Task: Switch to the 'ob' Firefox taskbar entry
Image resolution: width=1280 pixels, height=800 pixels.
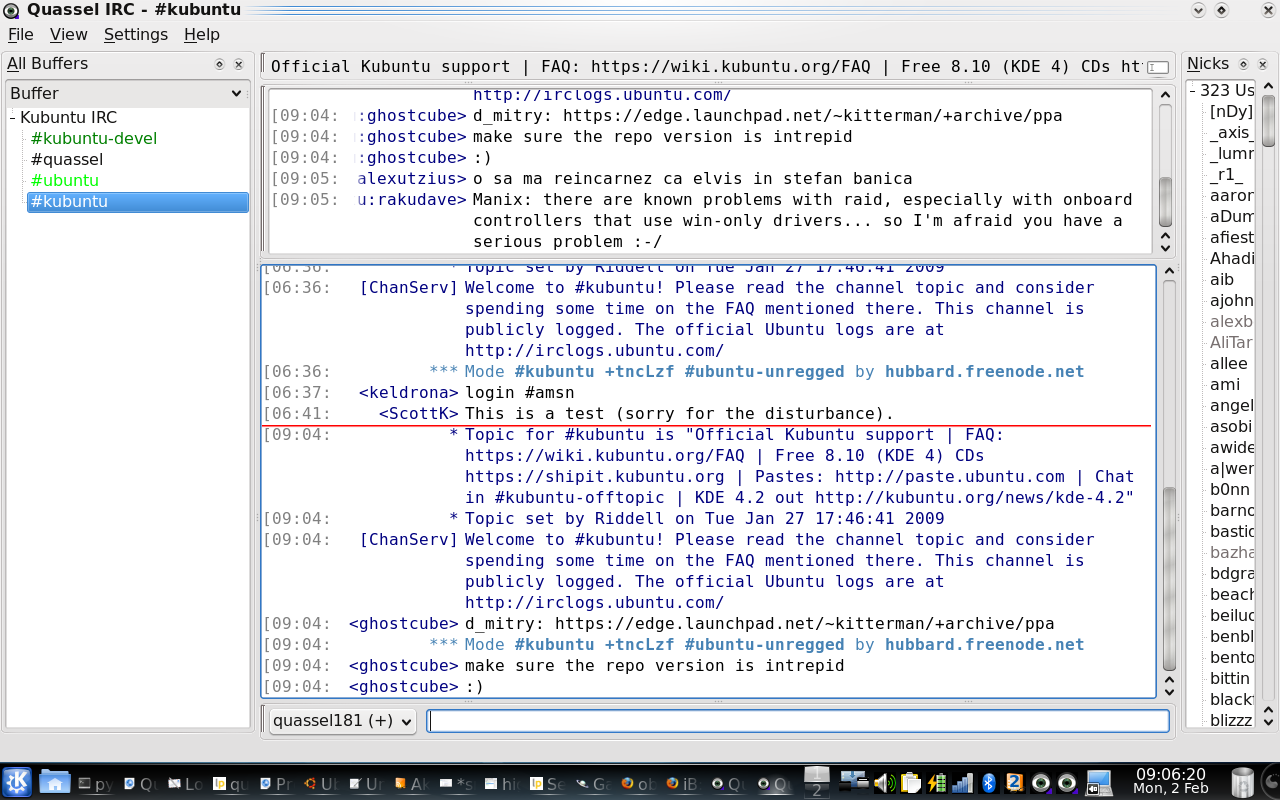Action: 639,783
